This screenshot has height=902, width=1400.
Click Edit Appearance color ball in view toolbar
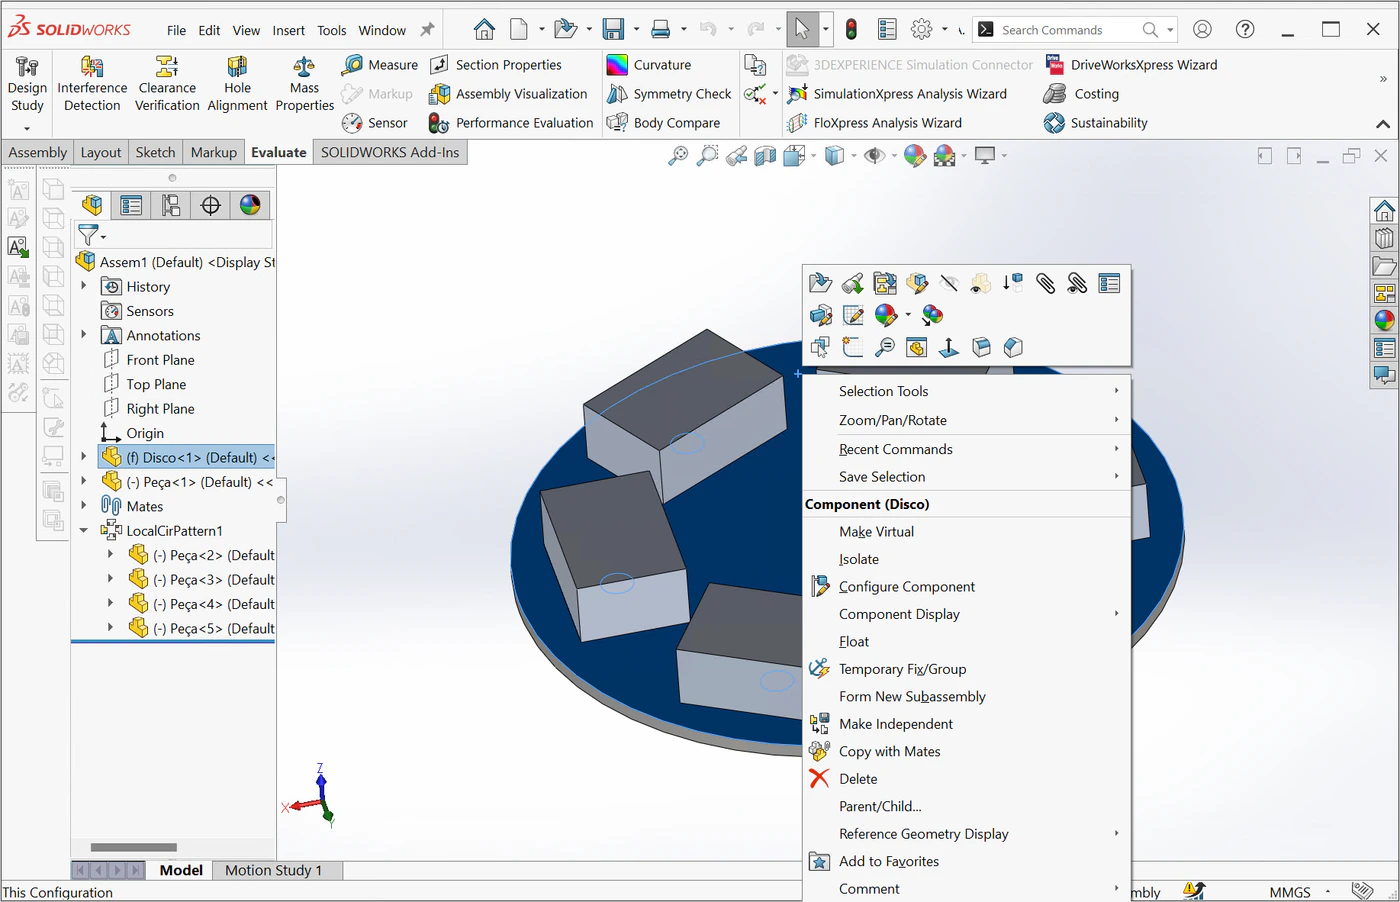(x=914, y=155)
